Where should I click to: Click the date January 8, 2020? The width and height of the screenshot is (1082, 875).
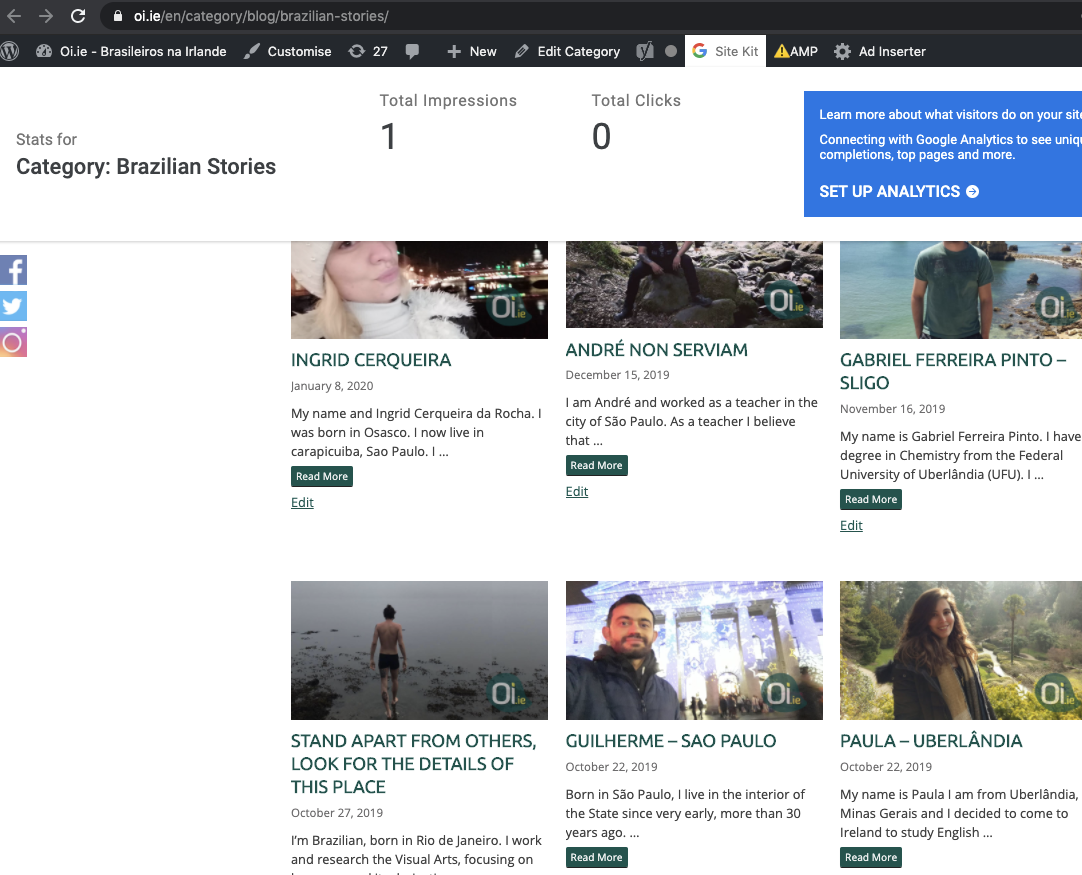click(x=332, y=386)
